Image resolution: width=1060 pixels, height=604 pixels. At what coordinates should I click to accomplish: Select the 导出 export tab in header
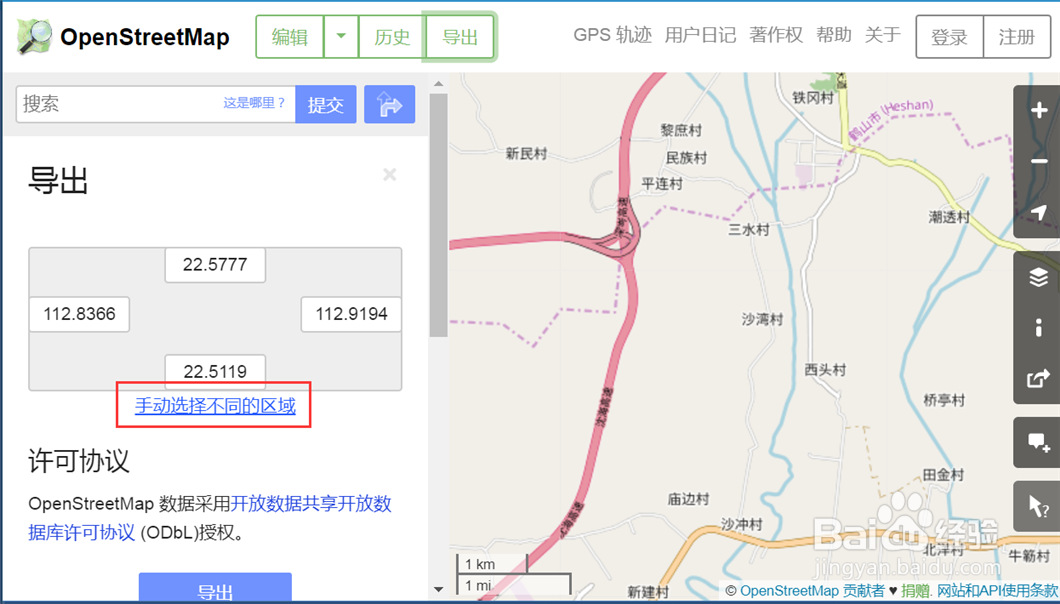click(x=460, y=37)
